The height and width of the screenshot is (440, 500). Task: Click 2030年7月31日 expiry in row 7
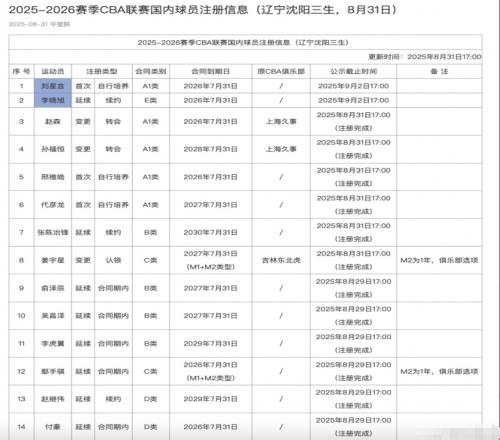(210, 232)
